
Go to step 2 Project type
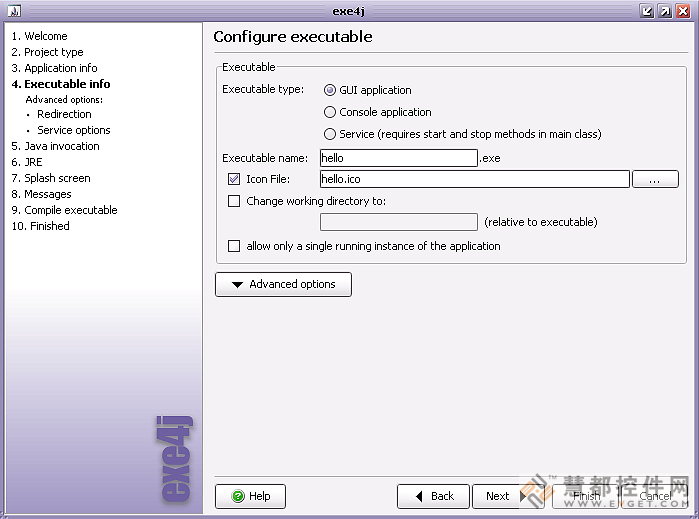pos(47,52)
